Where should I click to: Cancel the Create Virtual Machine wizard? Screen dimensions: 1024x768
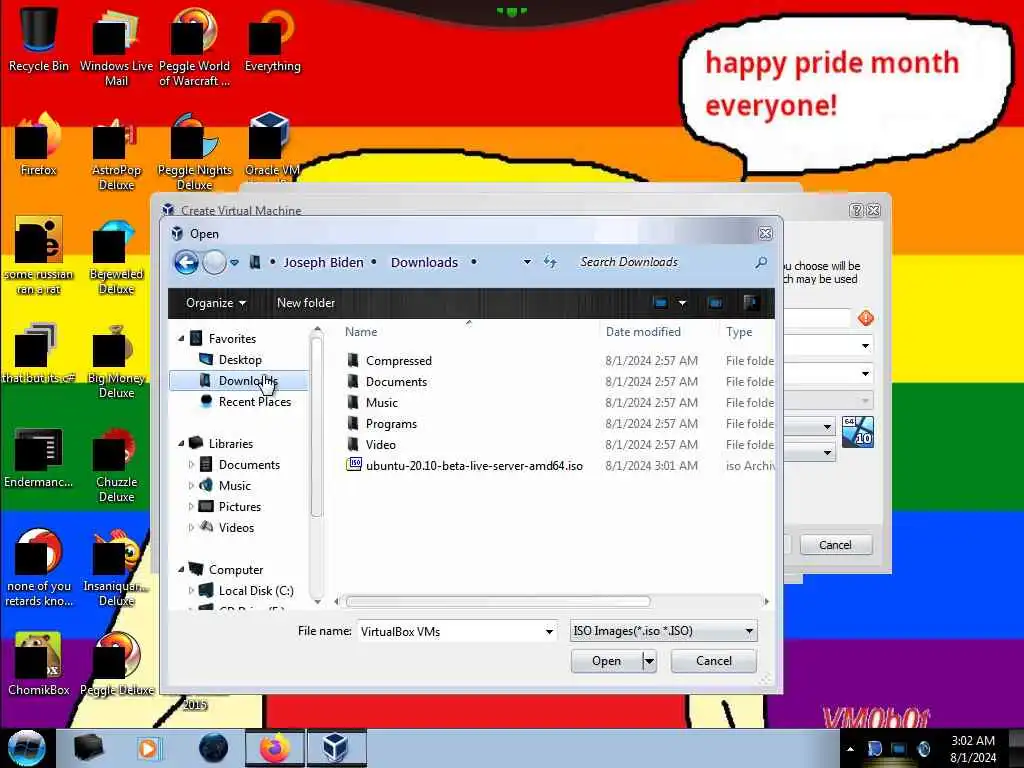(835, 545)
